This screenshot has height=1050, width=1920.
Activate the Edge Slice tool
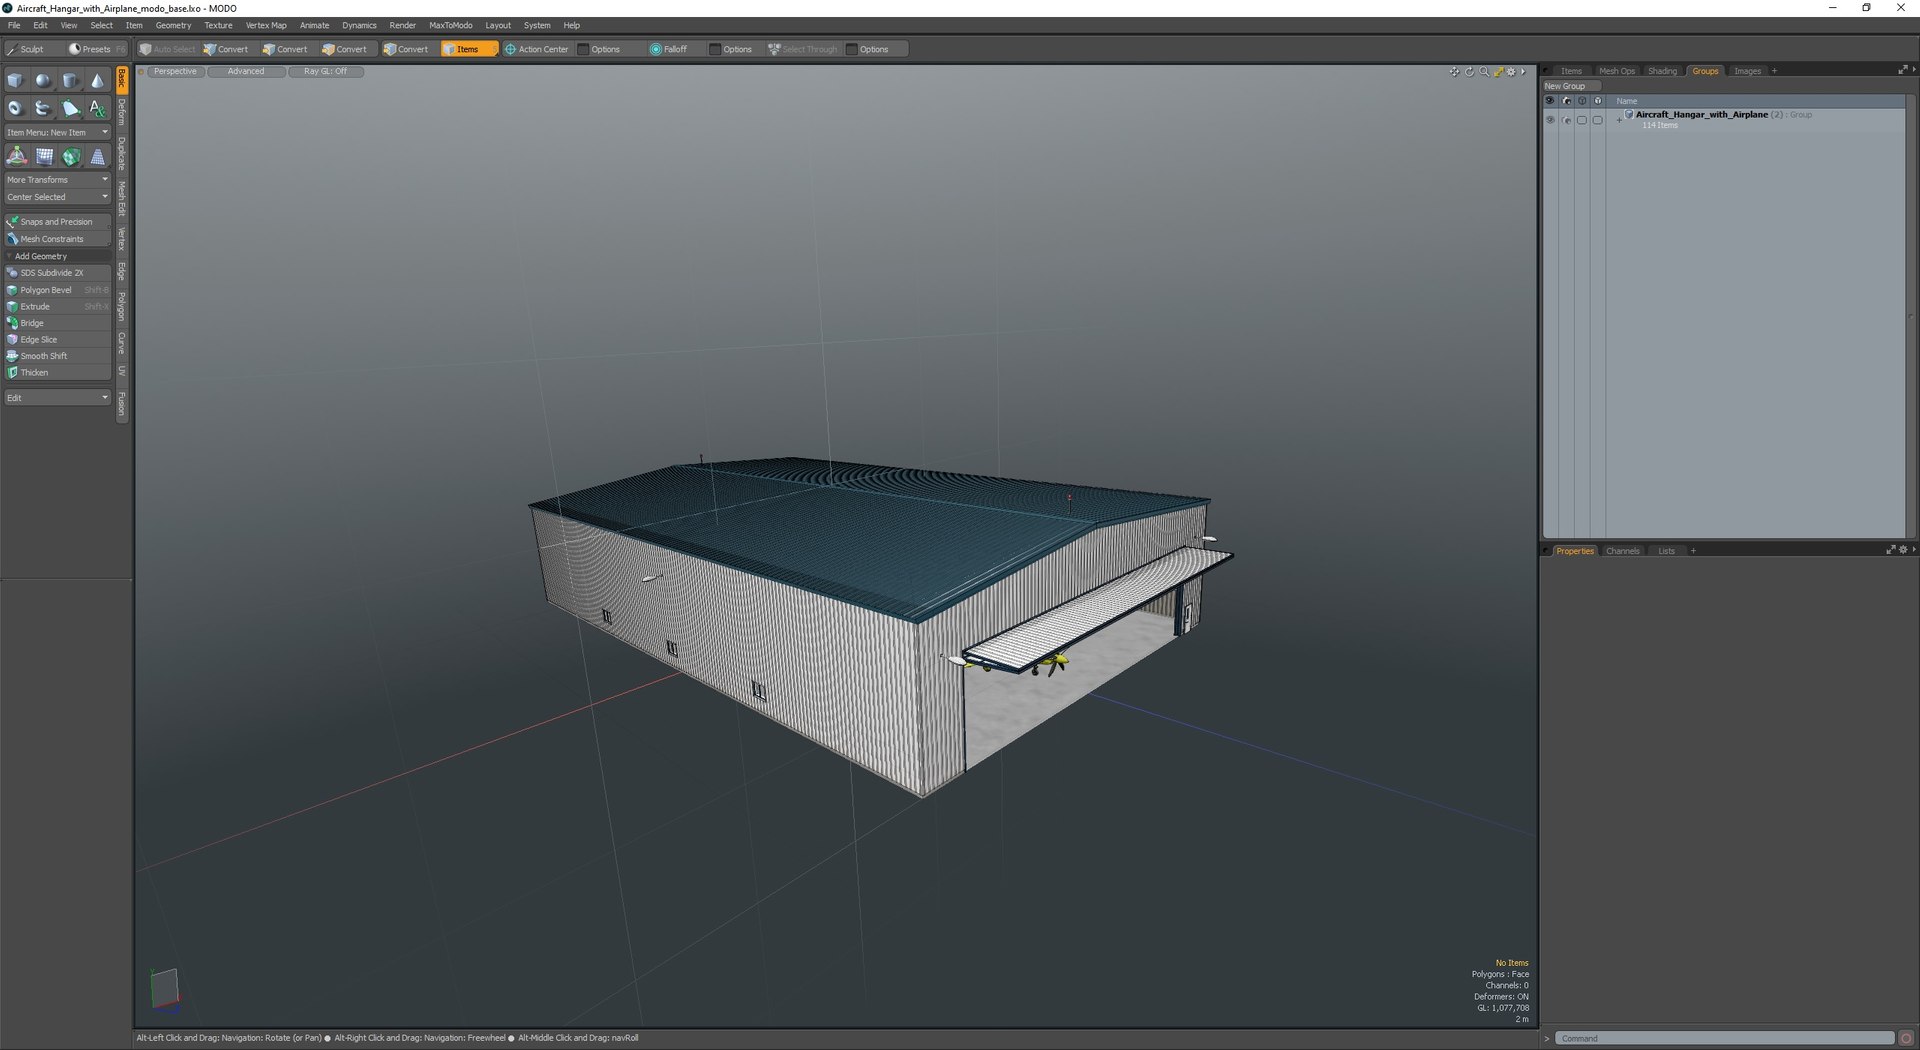[x=57, y=340]
